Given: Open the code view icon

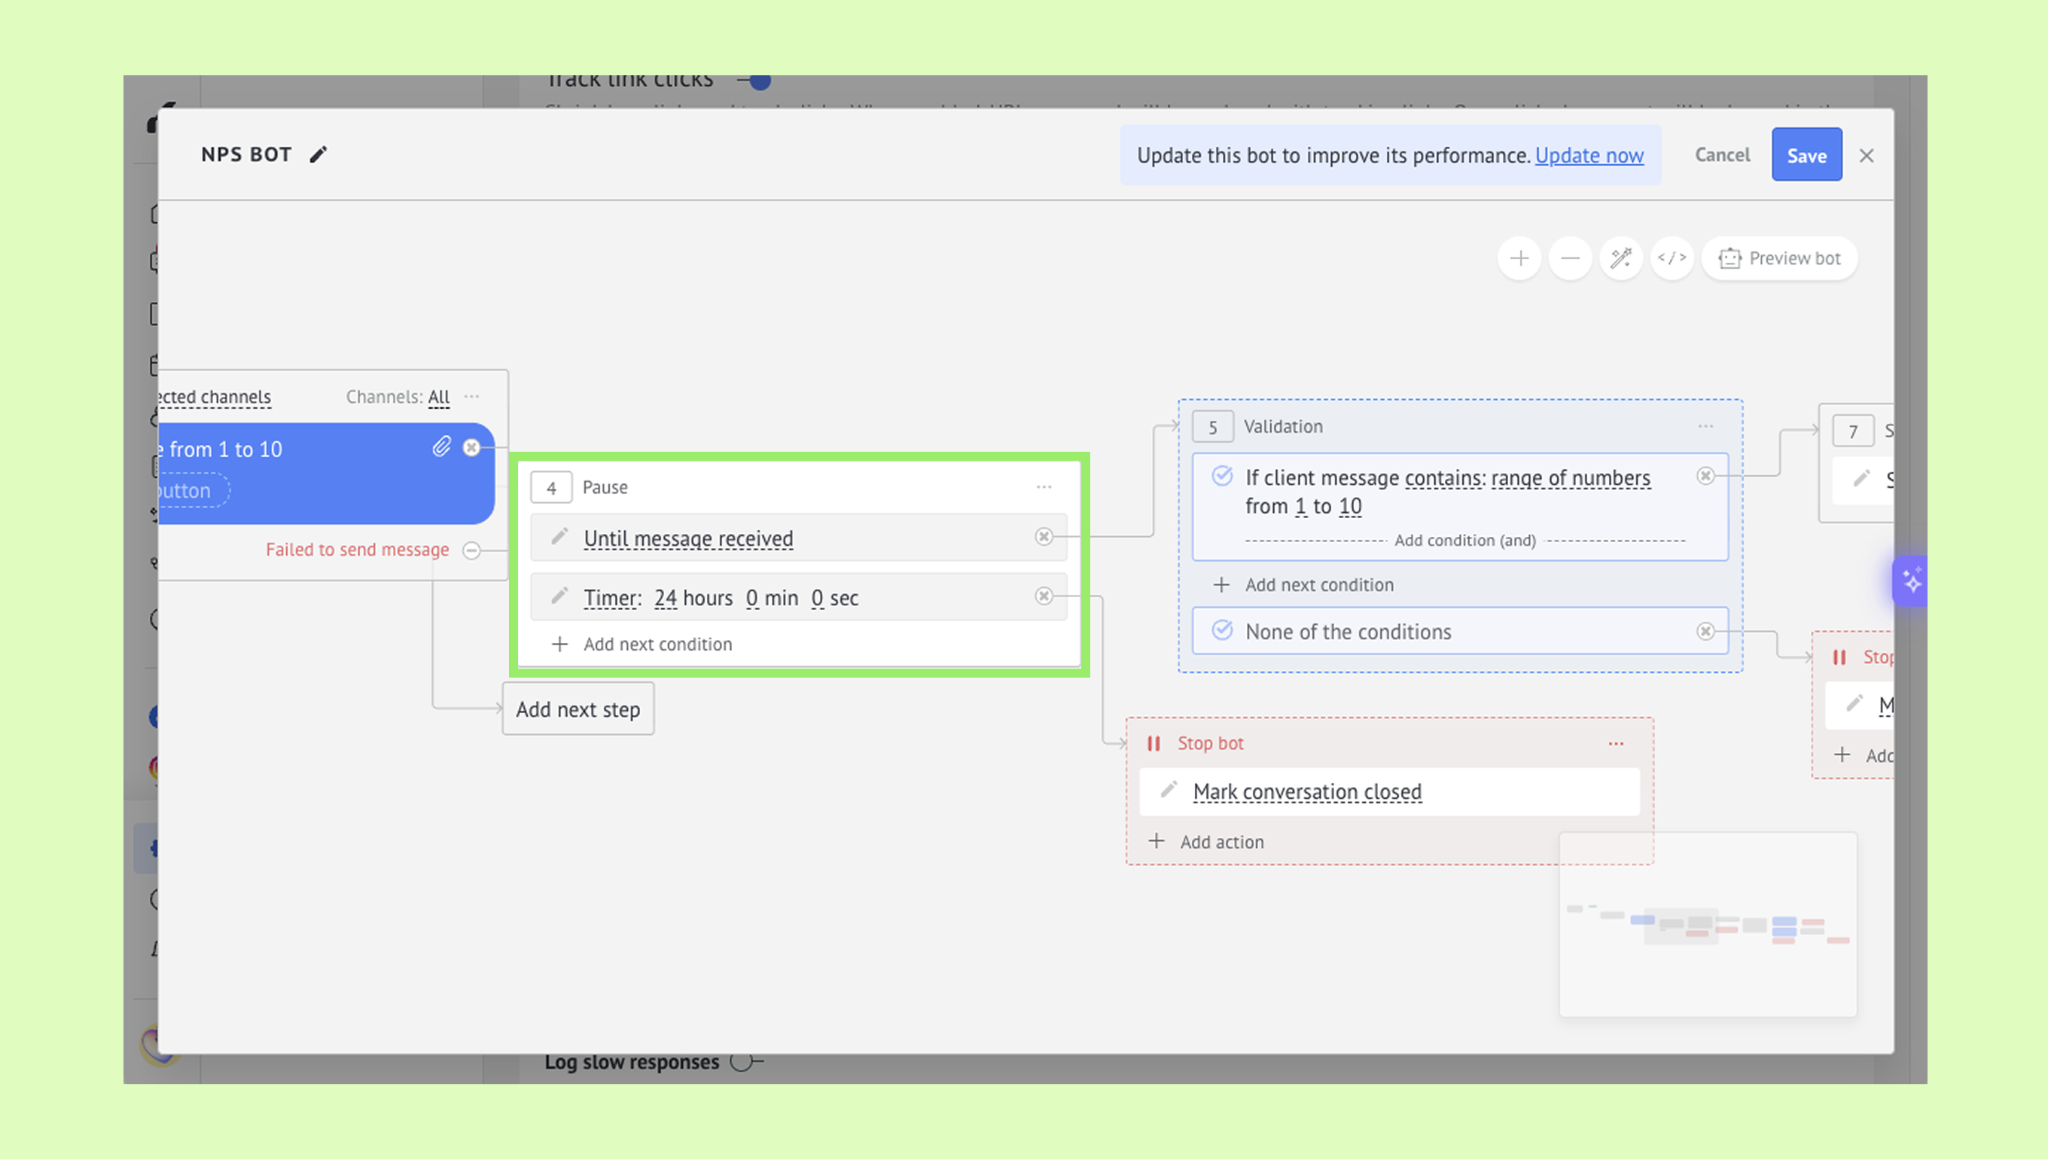Looking at the screenshot, I should (1672, 258).
